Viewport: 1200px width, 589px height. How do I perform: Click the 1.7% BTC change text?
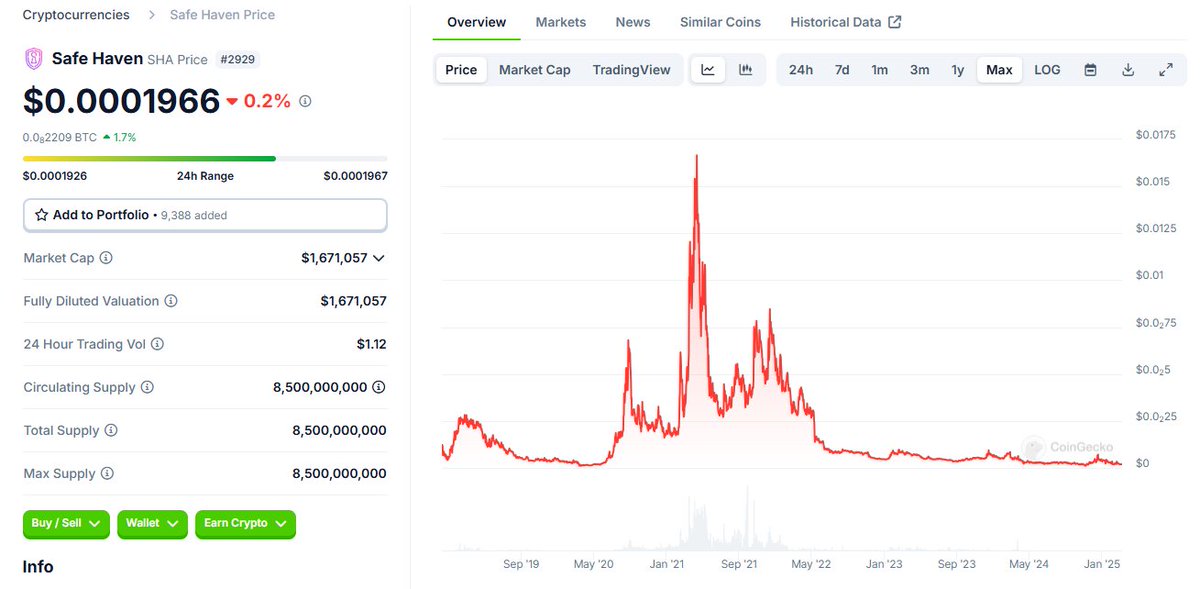click(x=125, y=137)
